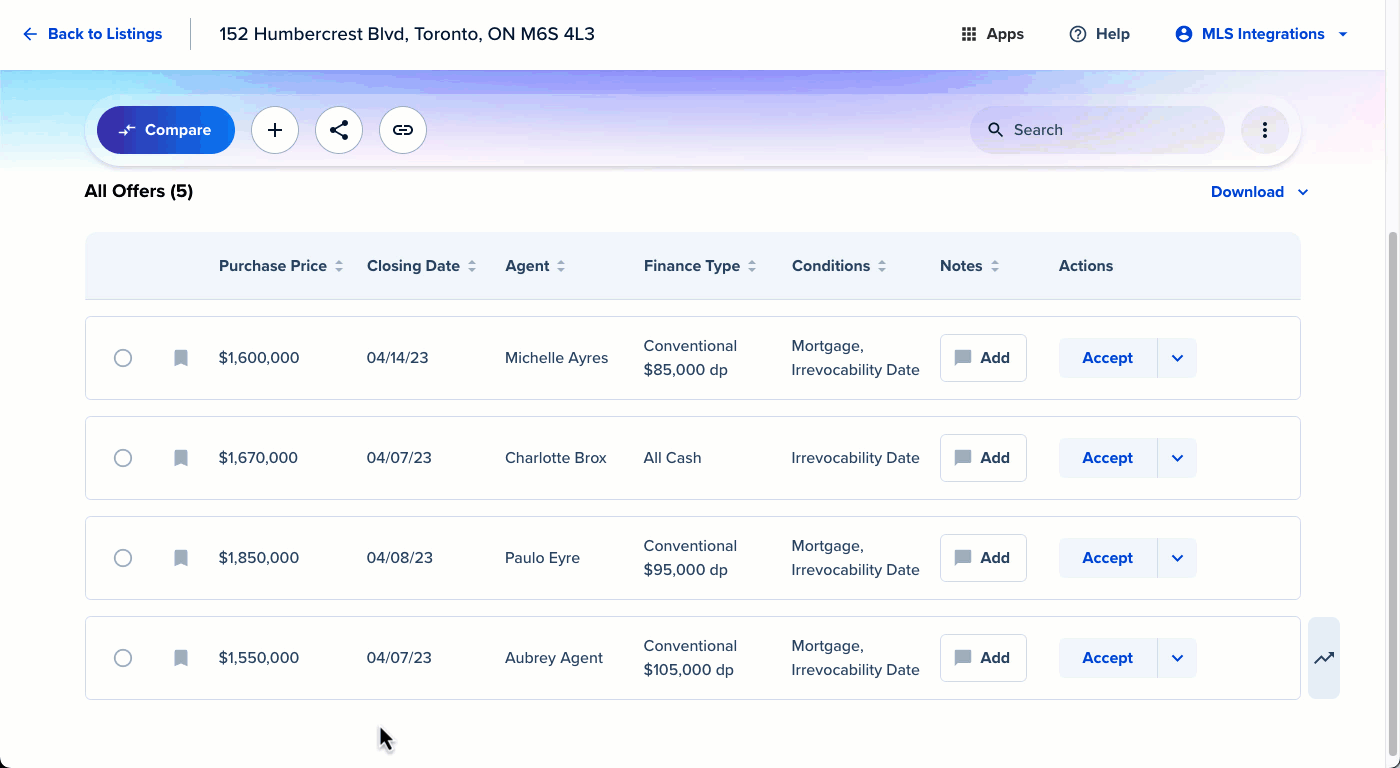Click the Purchase Price column header

273,266
